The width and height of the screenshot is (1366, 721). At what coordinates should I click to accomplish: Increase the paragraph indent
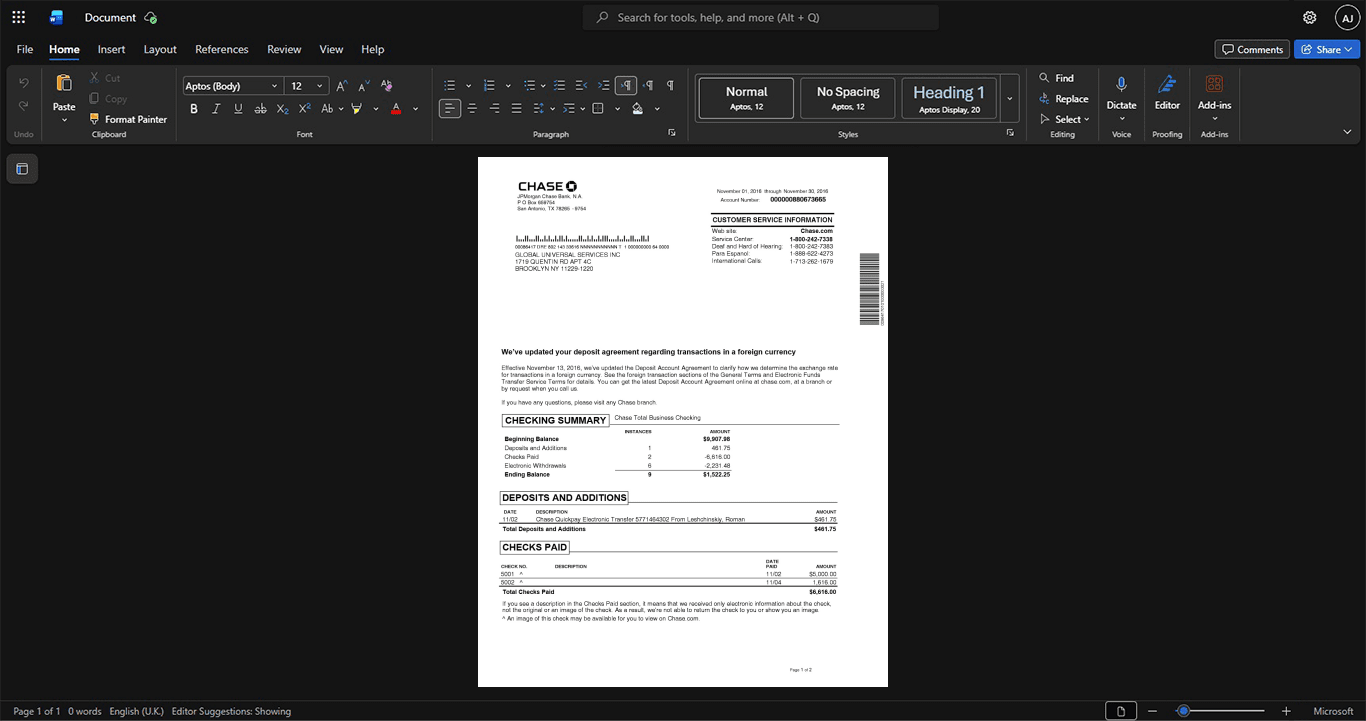point(604,86)
